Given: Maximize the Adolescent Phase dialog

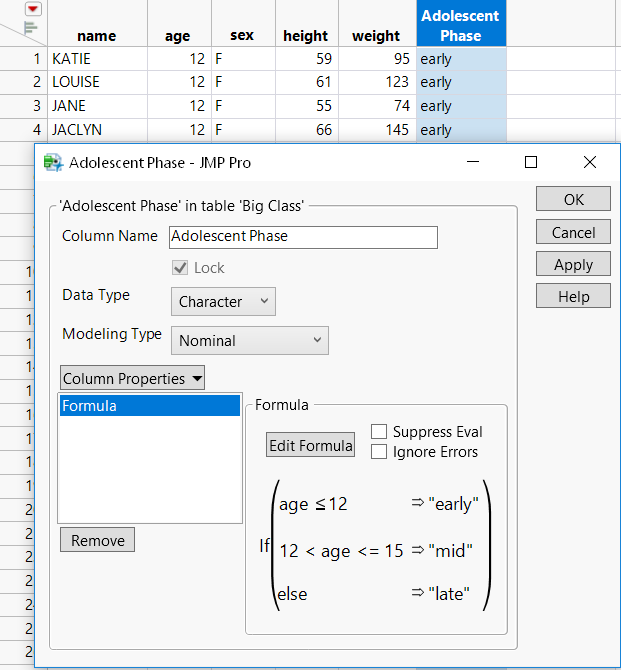Looking at the screenshot, I should (531, 162).
